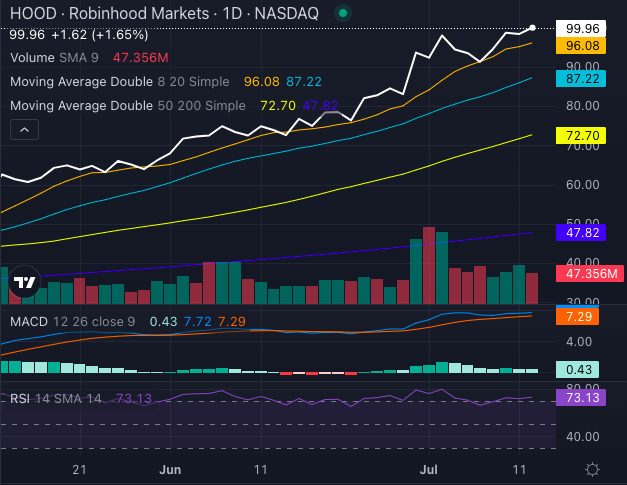Click the cyan 87.22 price label
627x485 pixels.
[x=581, y=79]
